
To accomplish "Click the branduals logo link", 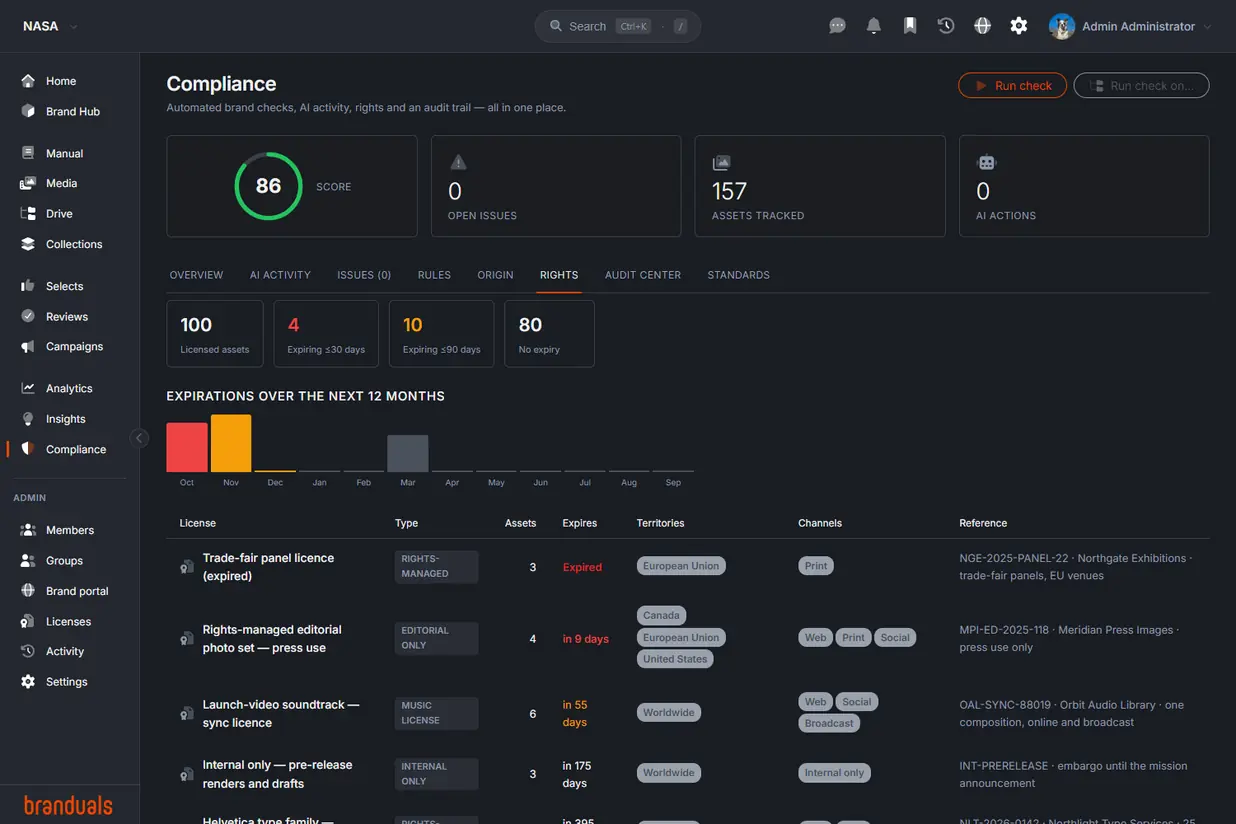I will pyautogui.click(x=68, y=805).
